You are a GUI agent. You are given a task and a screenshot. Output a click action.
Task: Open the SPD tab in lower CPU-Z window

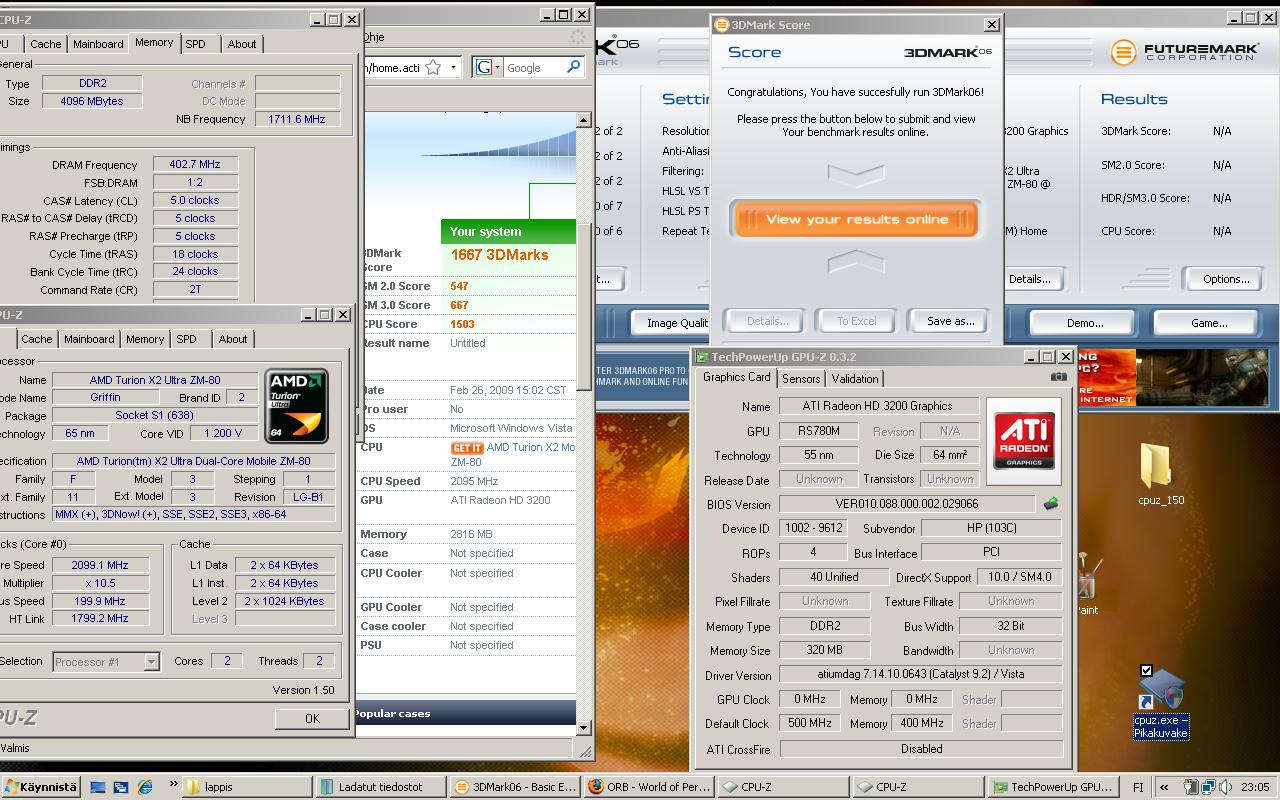(187, 339)
